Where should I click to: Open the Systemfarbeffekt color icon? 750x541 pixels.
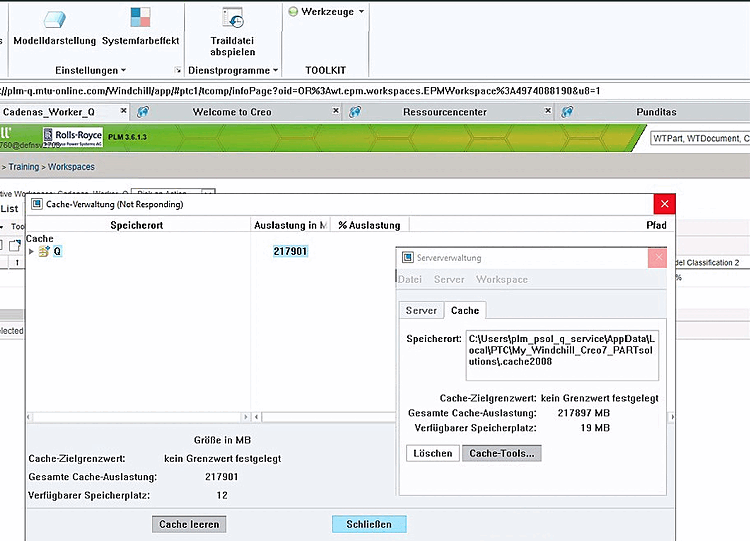coord(140,17)
